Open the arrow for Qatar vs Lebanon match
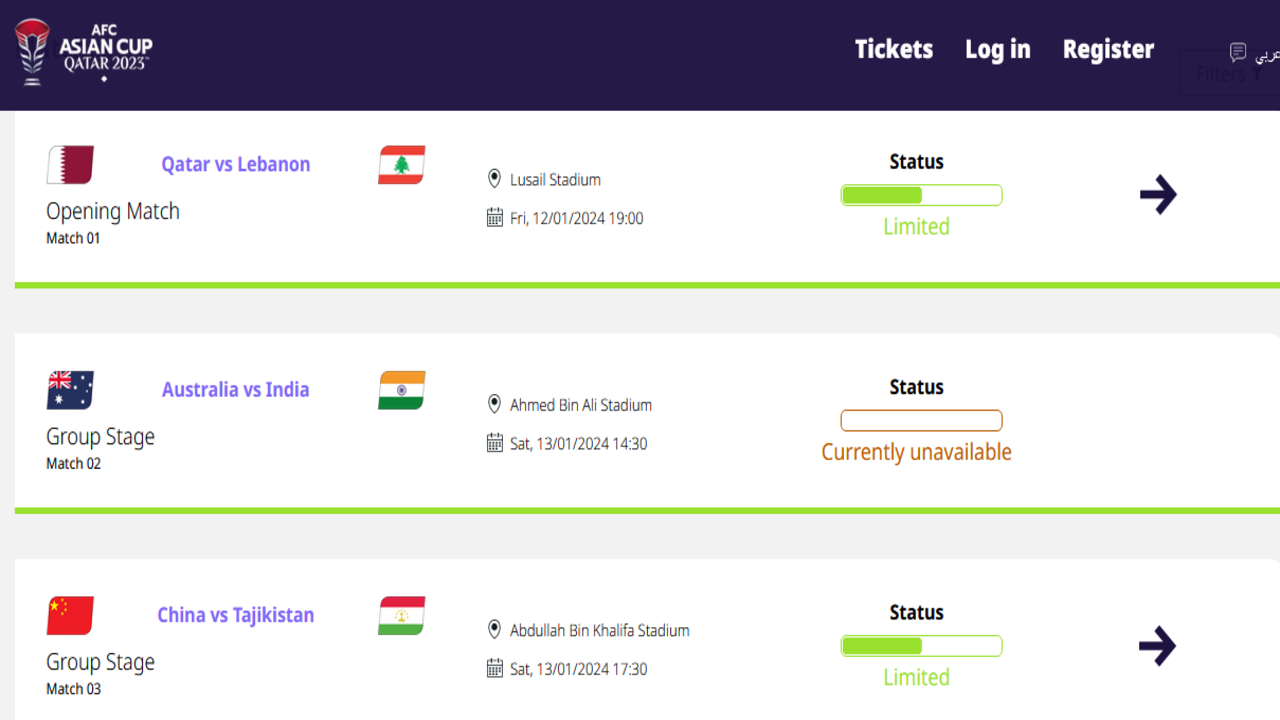 (1158, 195)
